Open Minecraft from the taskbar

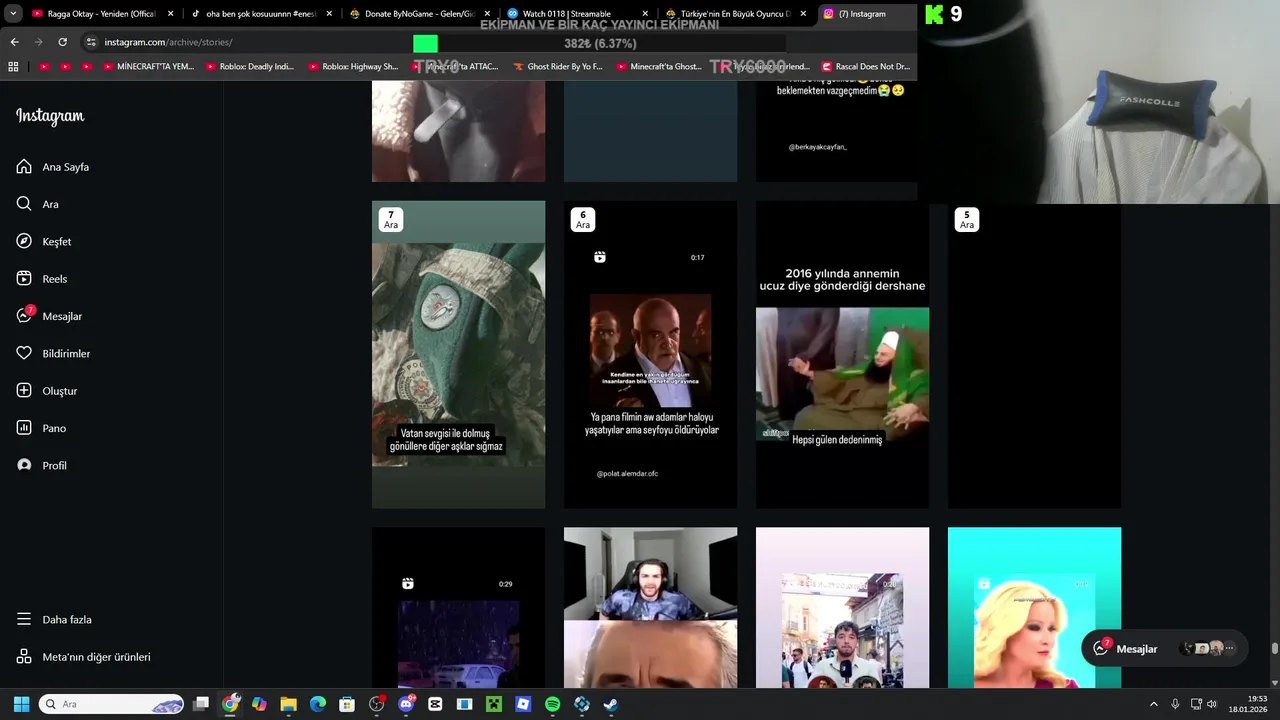point(494,704)
